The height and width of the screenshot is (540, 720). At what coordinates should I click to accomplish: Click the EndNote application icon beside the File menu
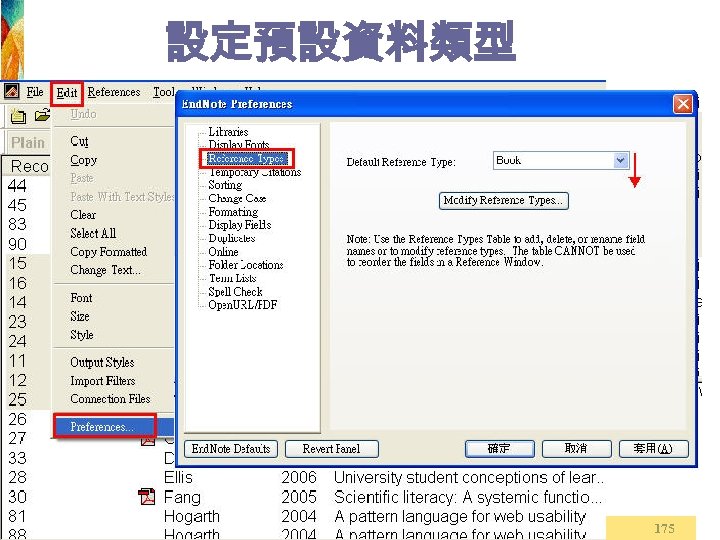(x=12, y=92)
